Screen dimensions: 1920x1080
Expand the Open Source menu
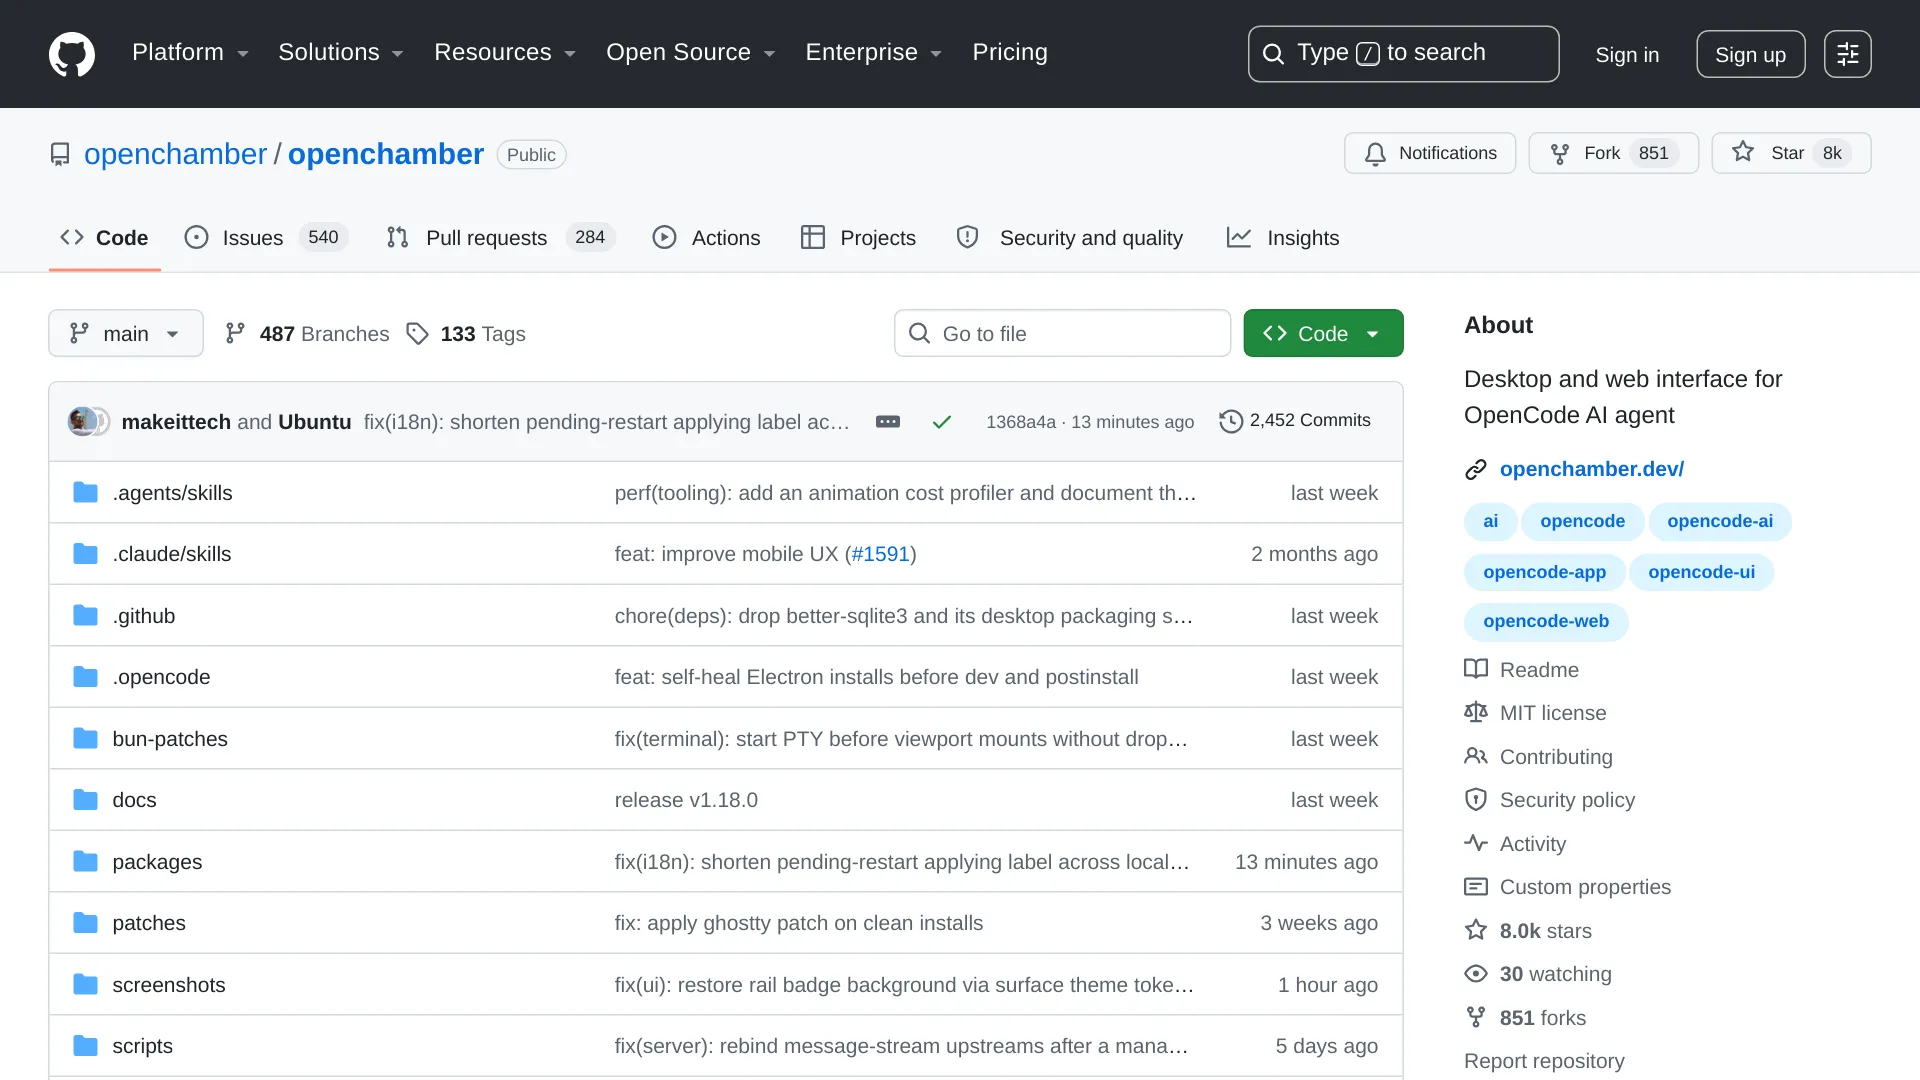click(691, 53)
